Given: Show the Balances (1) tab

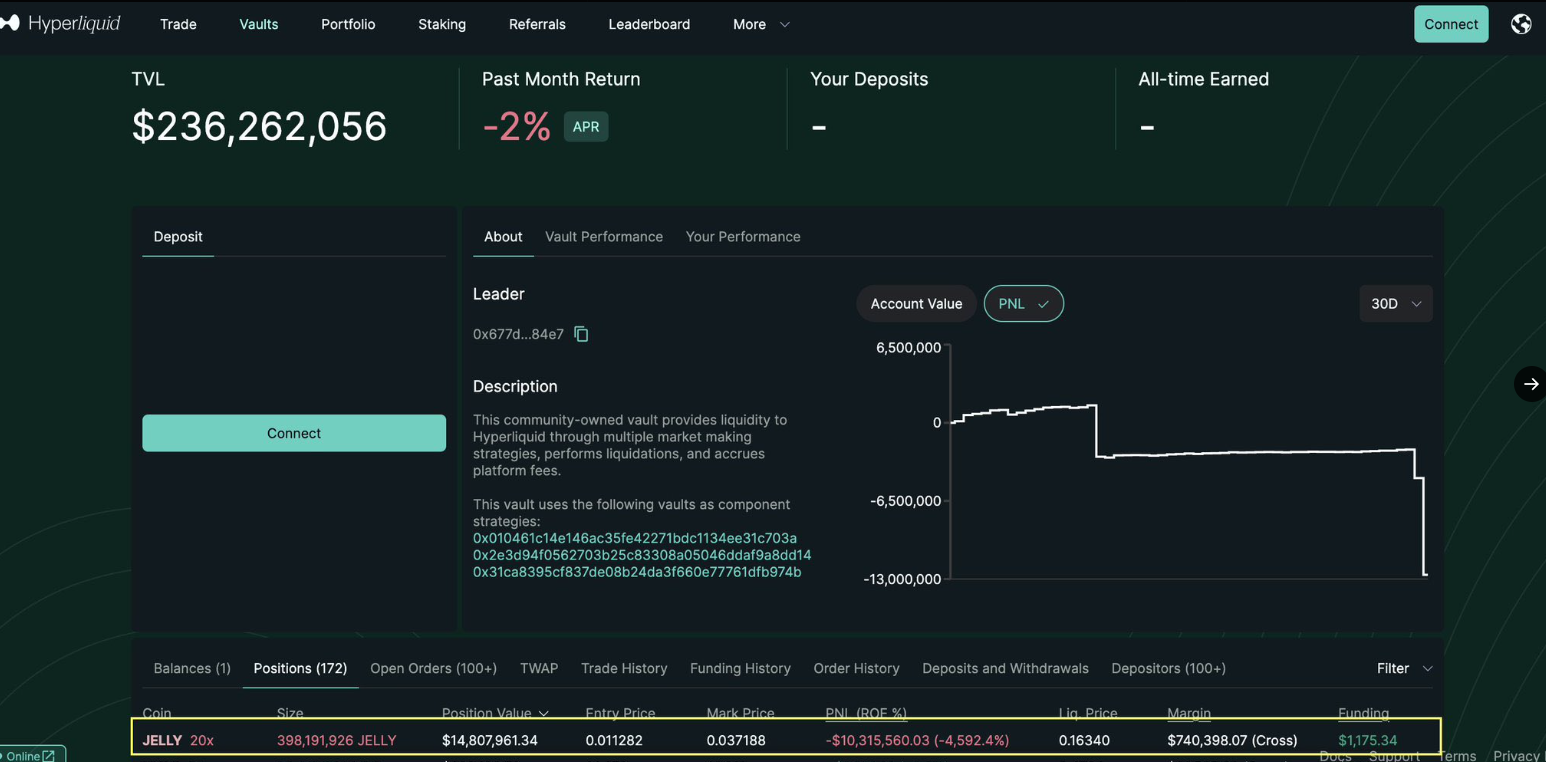Looking at the screenshot, I should [192, 668].
